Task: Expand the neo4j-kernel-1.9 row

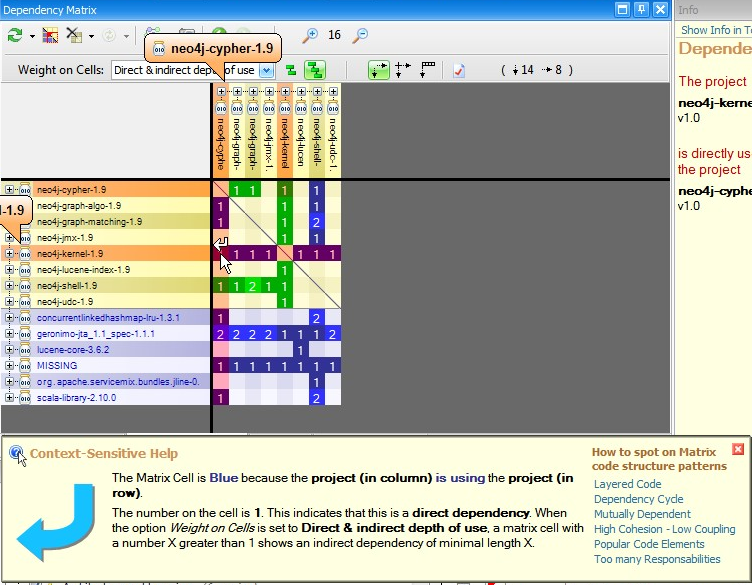Action: coord(9,253)
